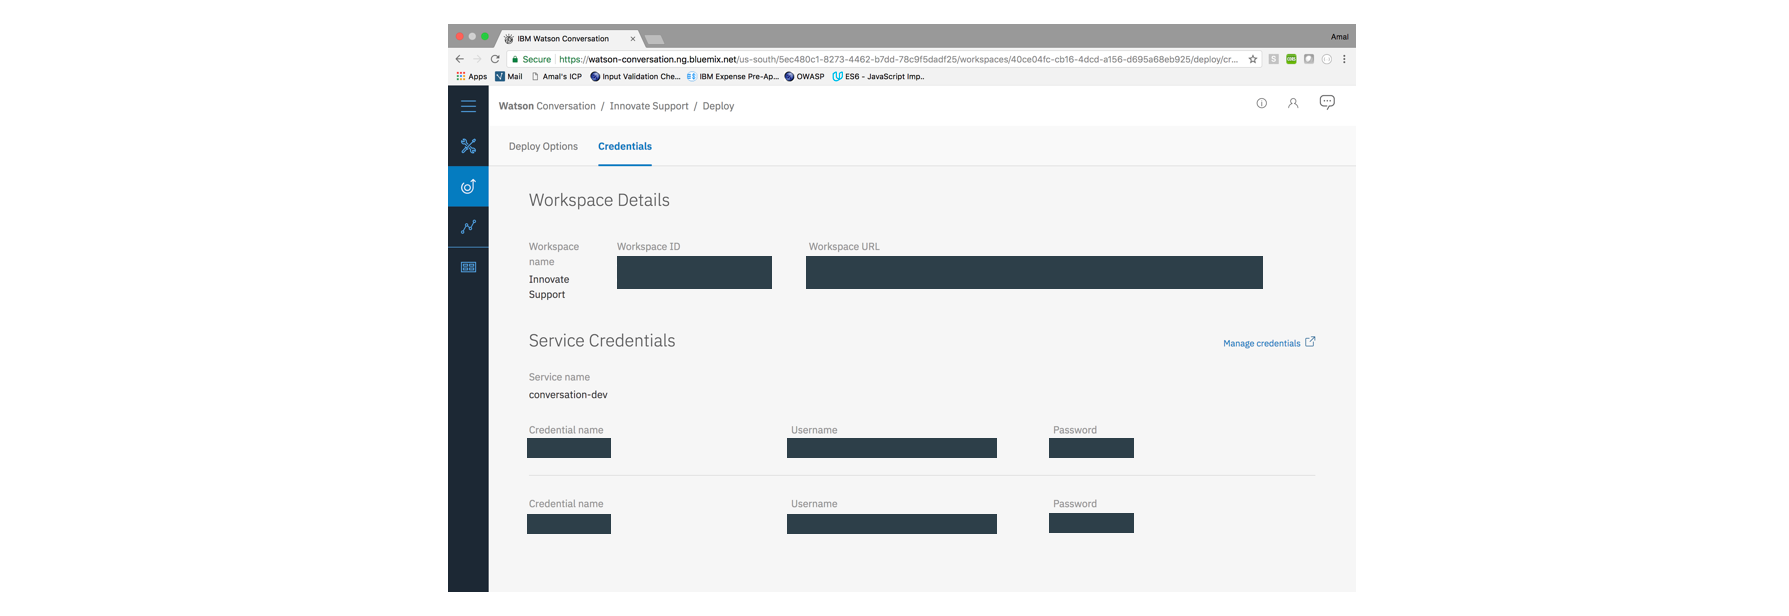The height and width of the screenshot is (616, 1789).
Task: Click the 'Service Credentials' heading
Action: [x=602, y=341]
